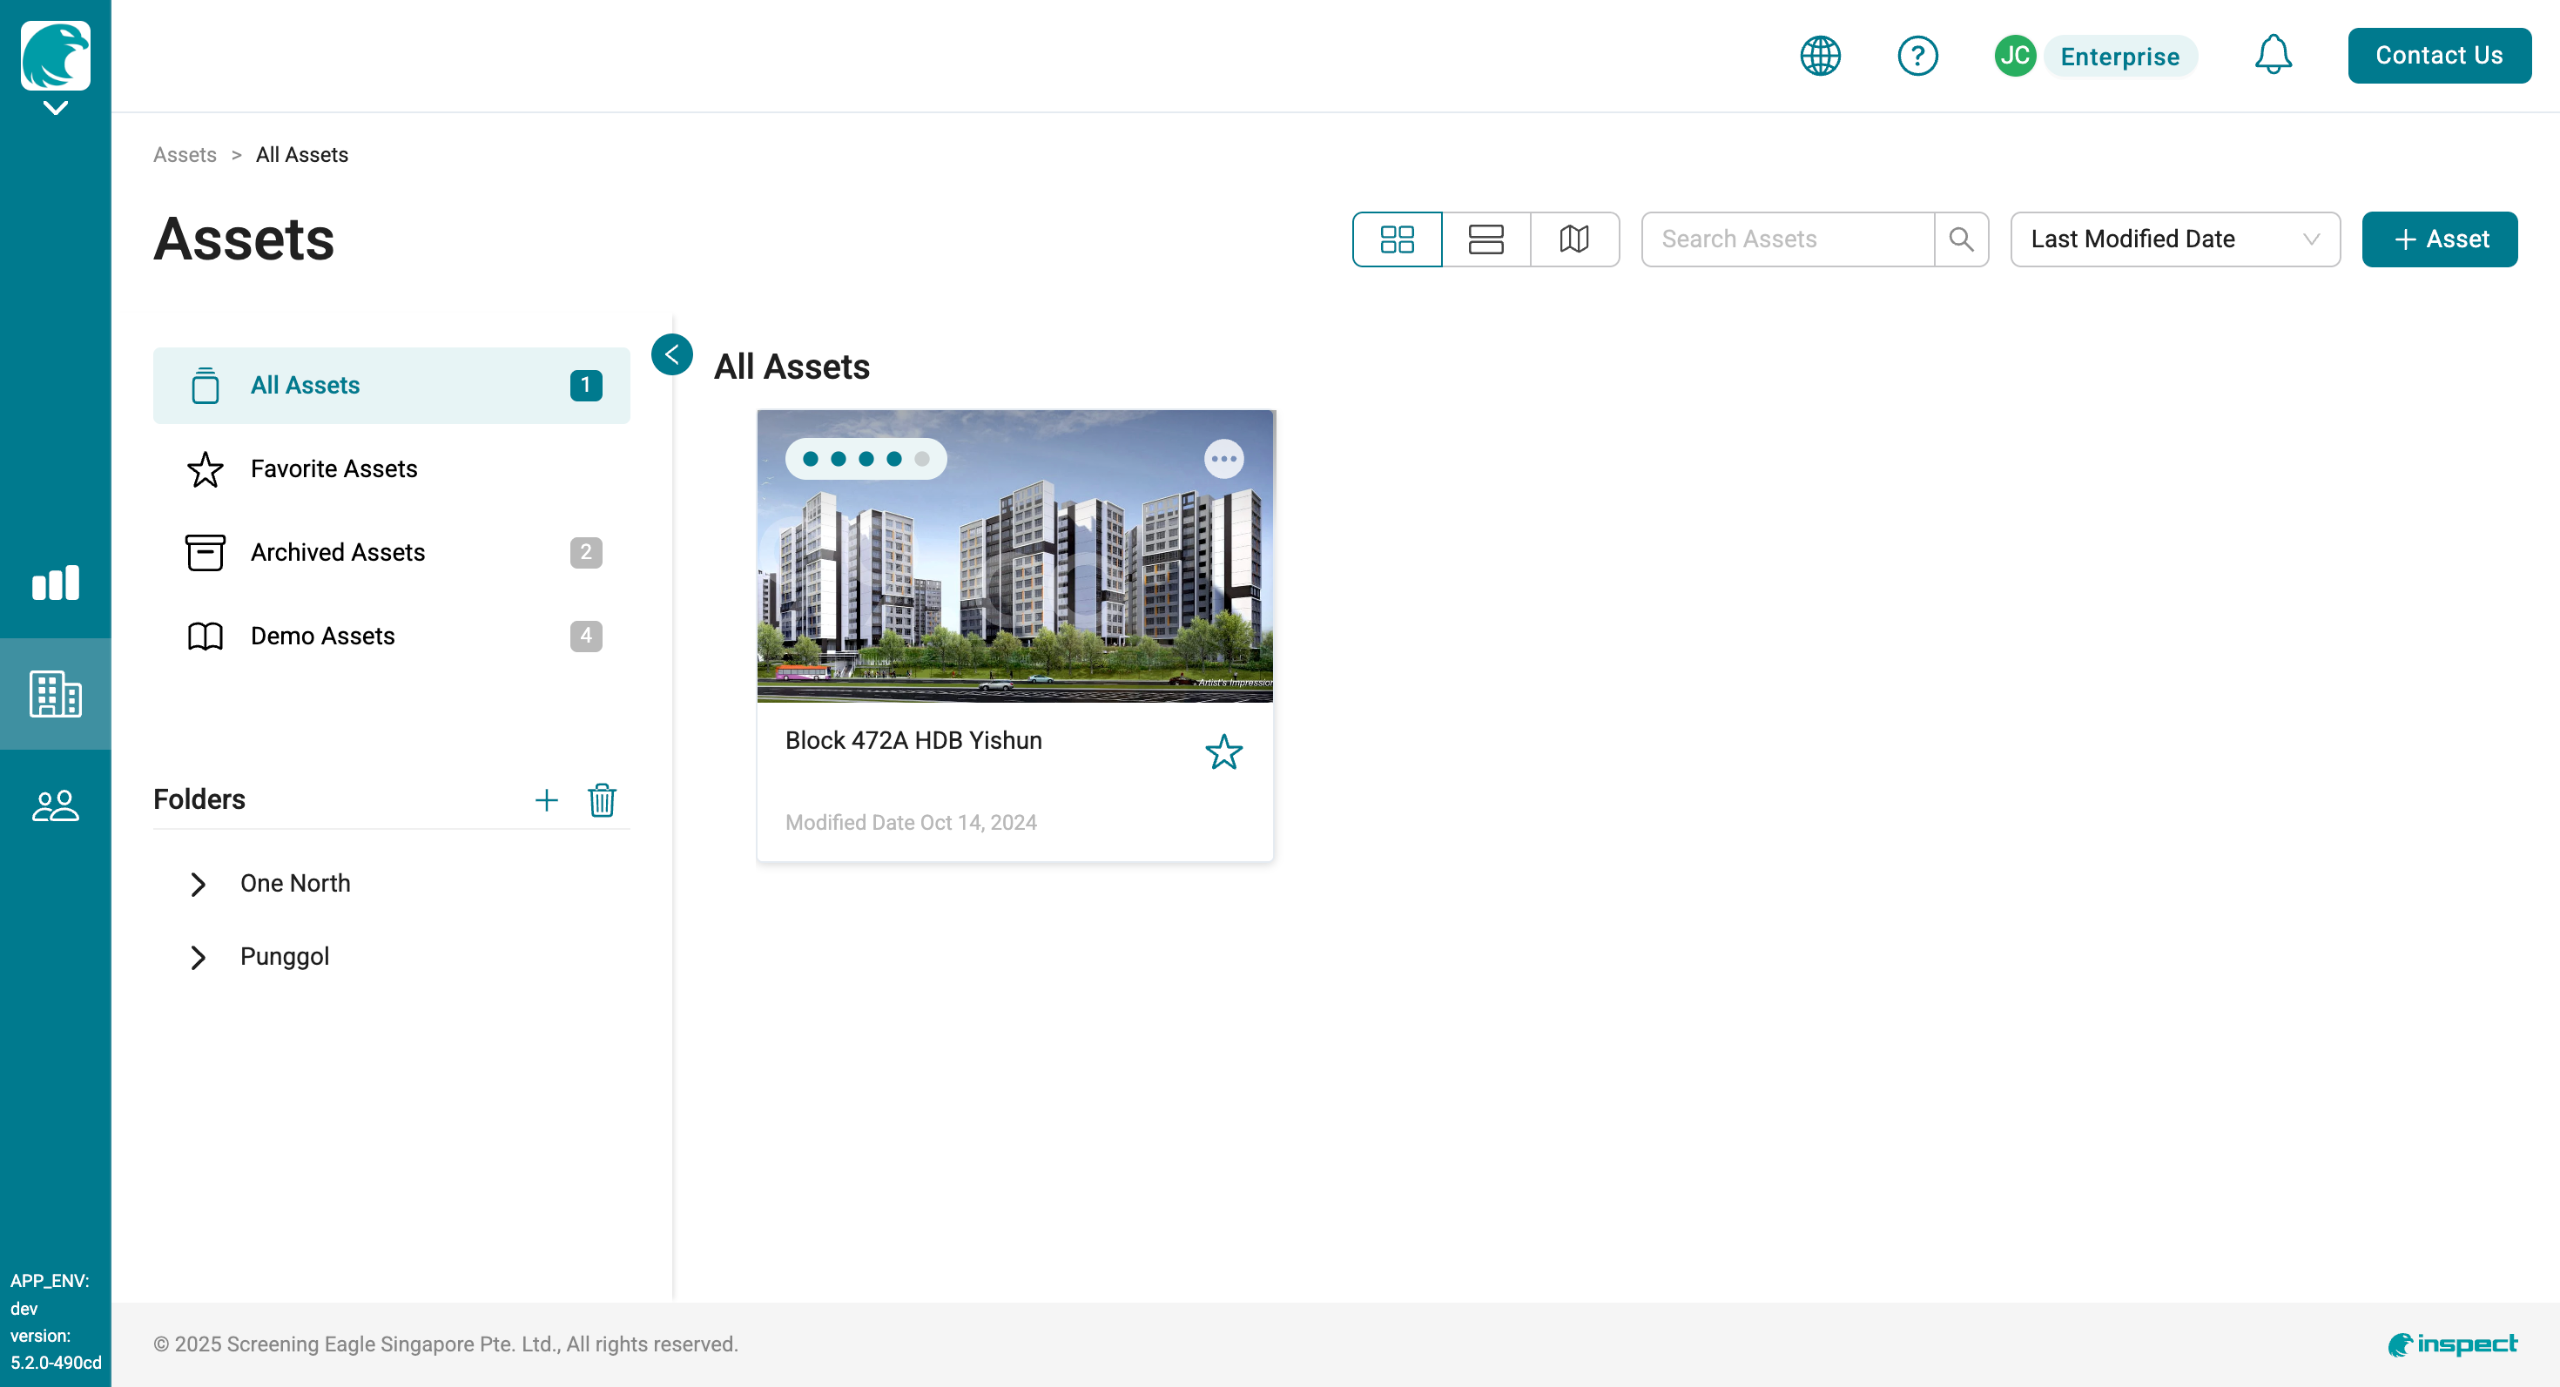The image size is (2560, 1387).
Task: Favorite the Block 472A HDB Yishun asset
Action: (x=1223, y=752)
